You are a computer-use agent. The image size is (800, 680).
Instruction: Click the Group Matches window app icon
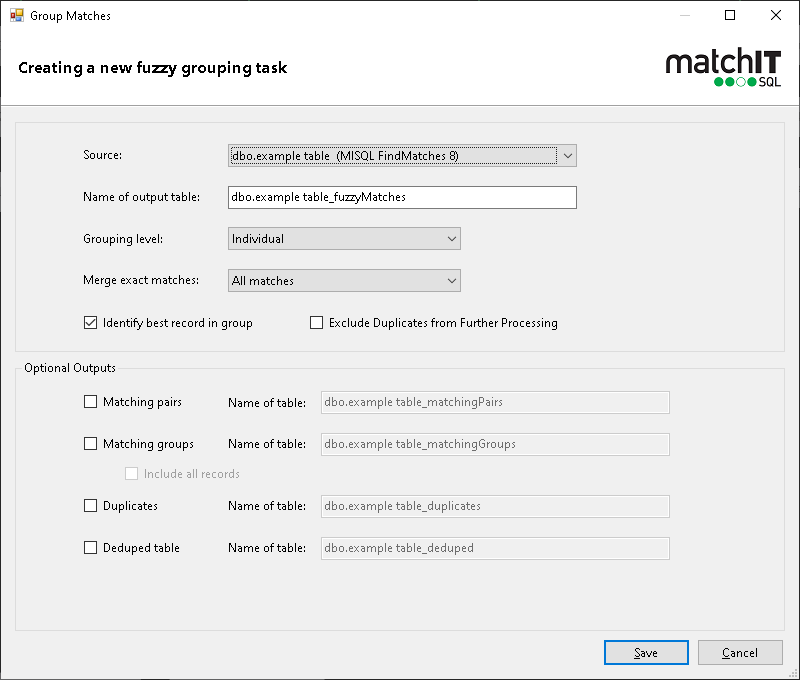(x=17, y=15)
